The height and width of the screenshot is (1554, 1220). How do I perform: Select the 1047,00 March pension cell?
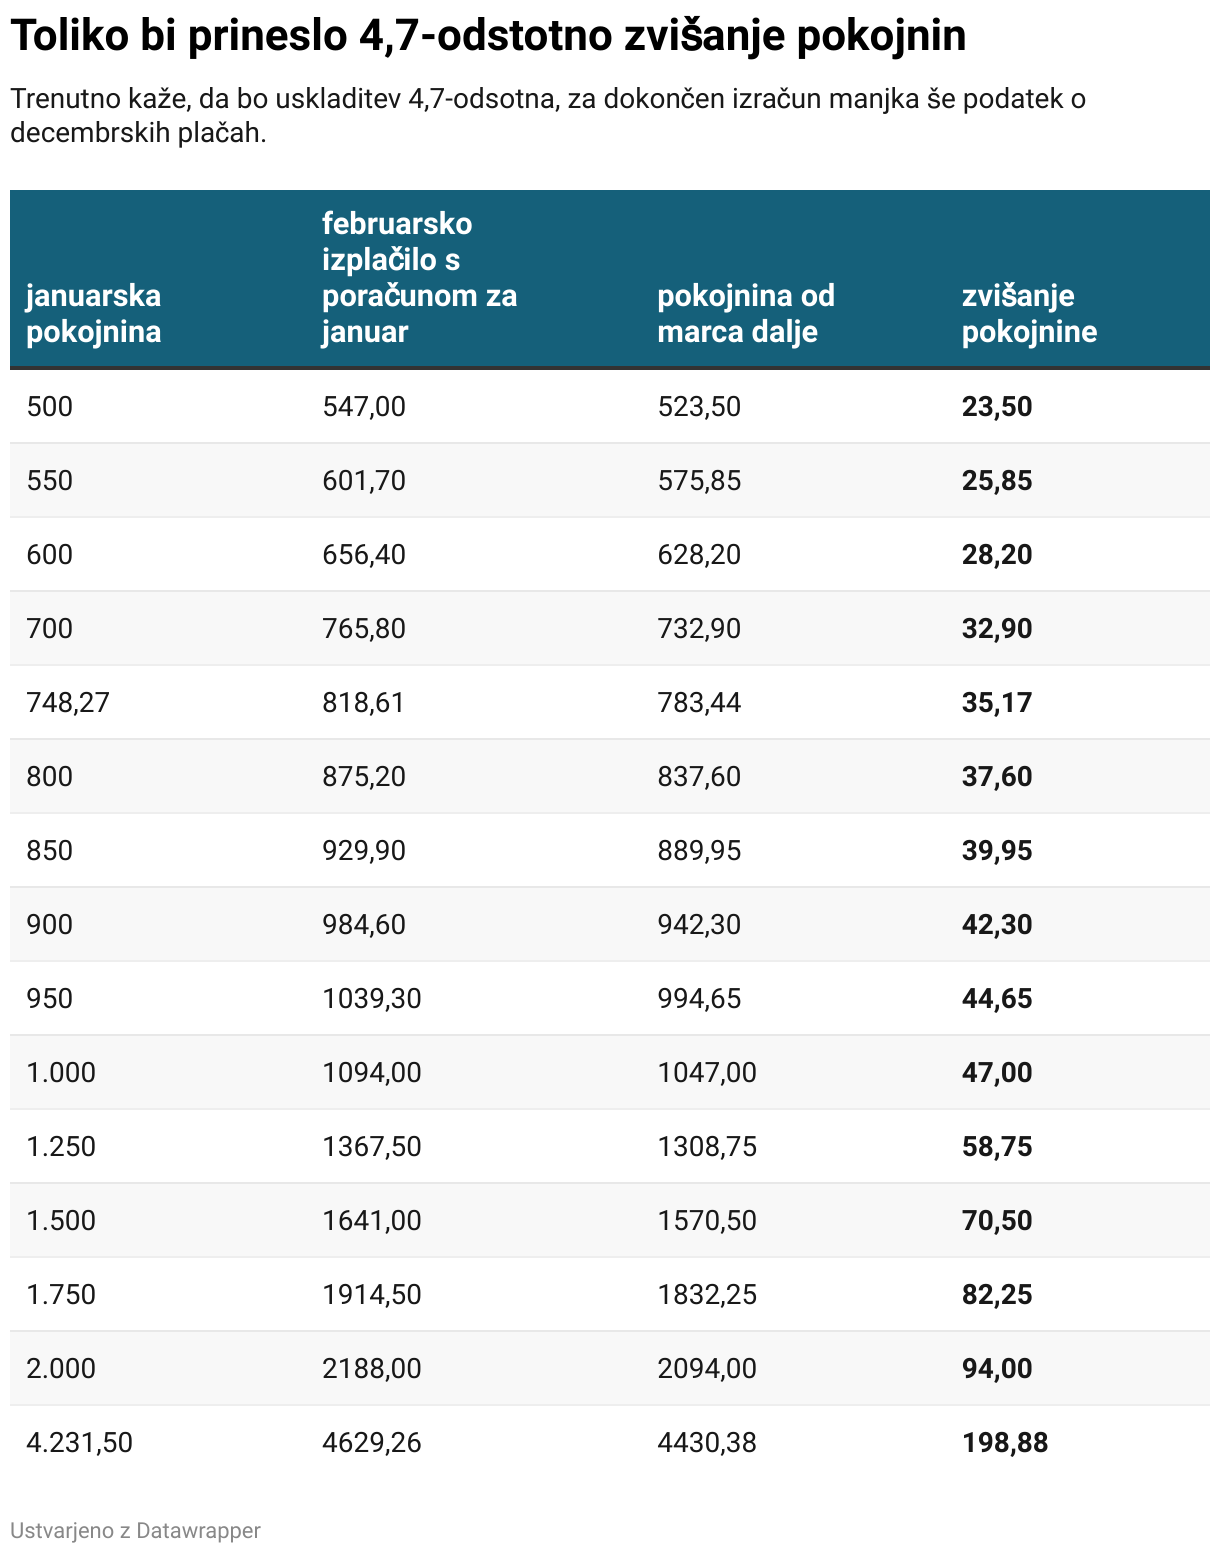(706, 1072)
